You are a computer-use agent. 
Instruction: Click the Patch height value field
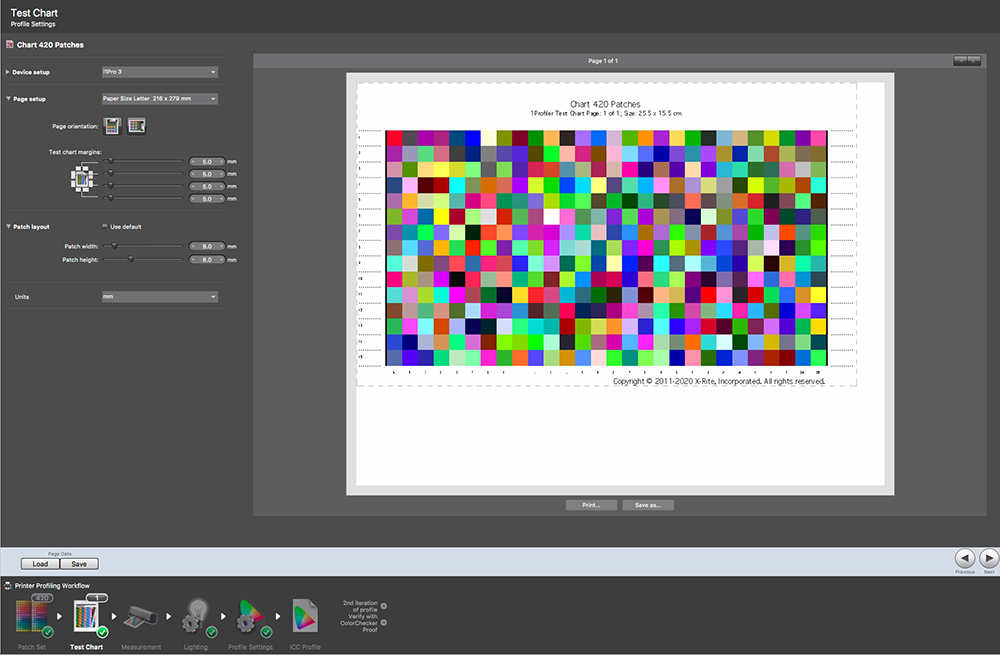tap(207, 259)
